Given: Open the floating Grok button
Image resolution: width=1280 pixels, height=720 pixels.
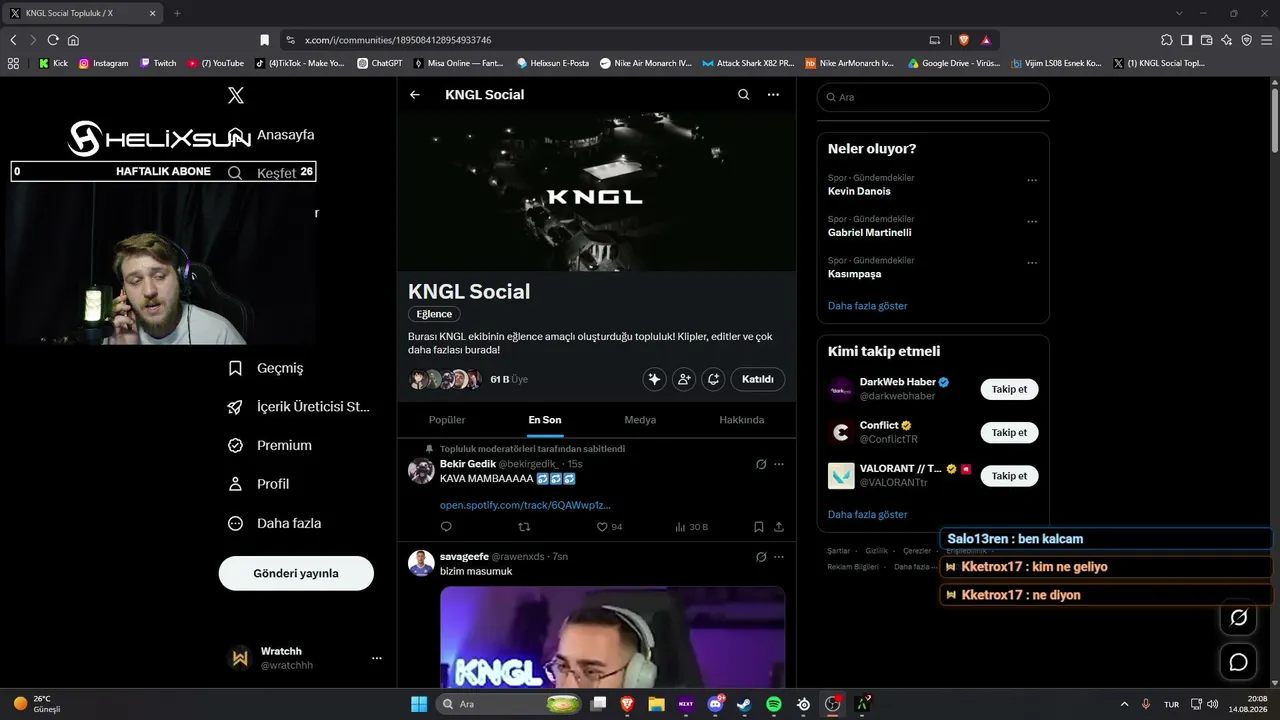Looking at the screenshot, I should [1238, 618].
